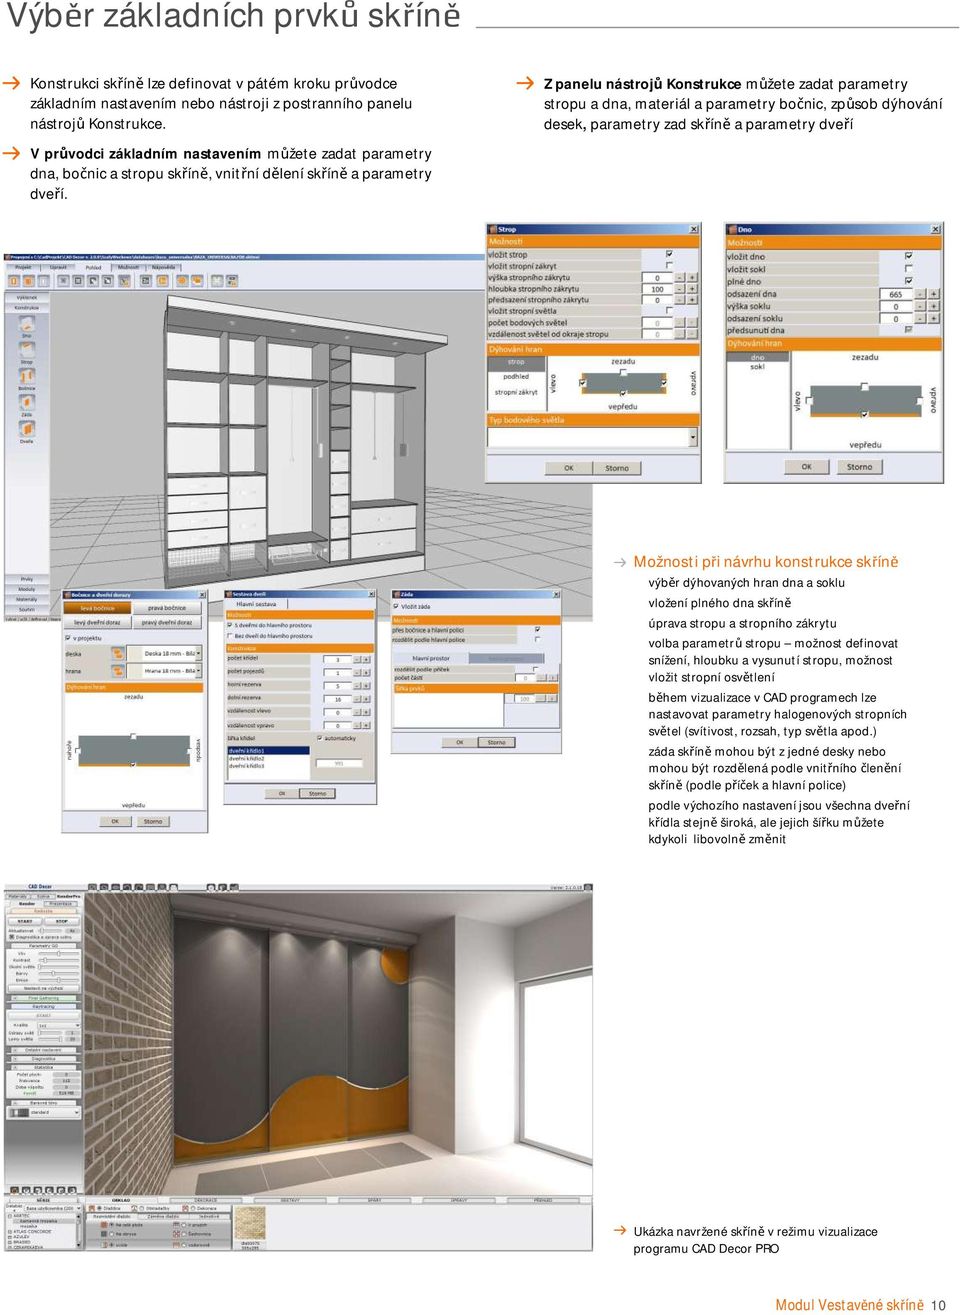Screen dimensions: 960x1315
Task: Click the hrana material picker icon
Action: (118, 671)
